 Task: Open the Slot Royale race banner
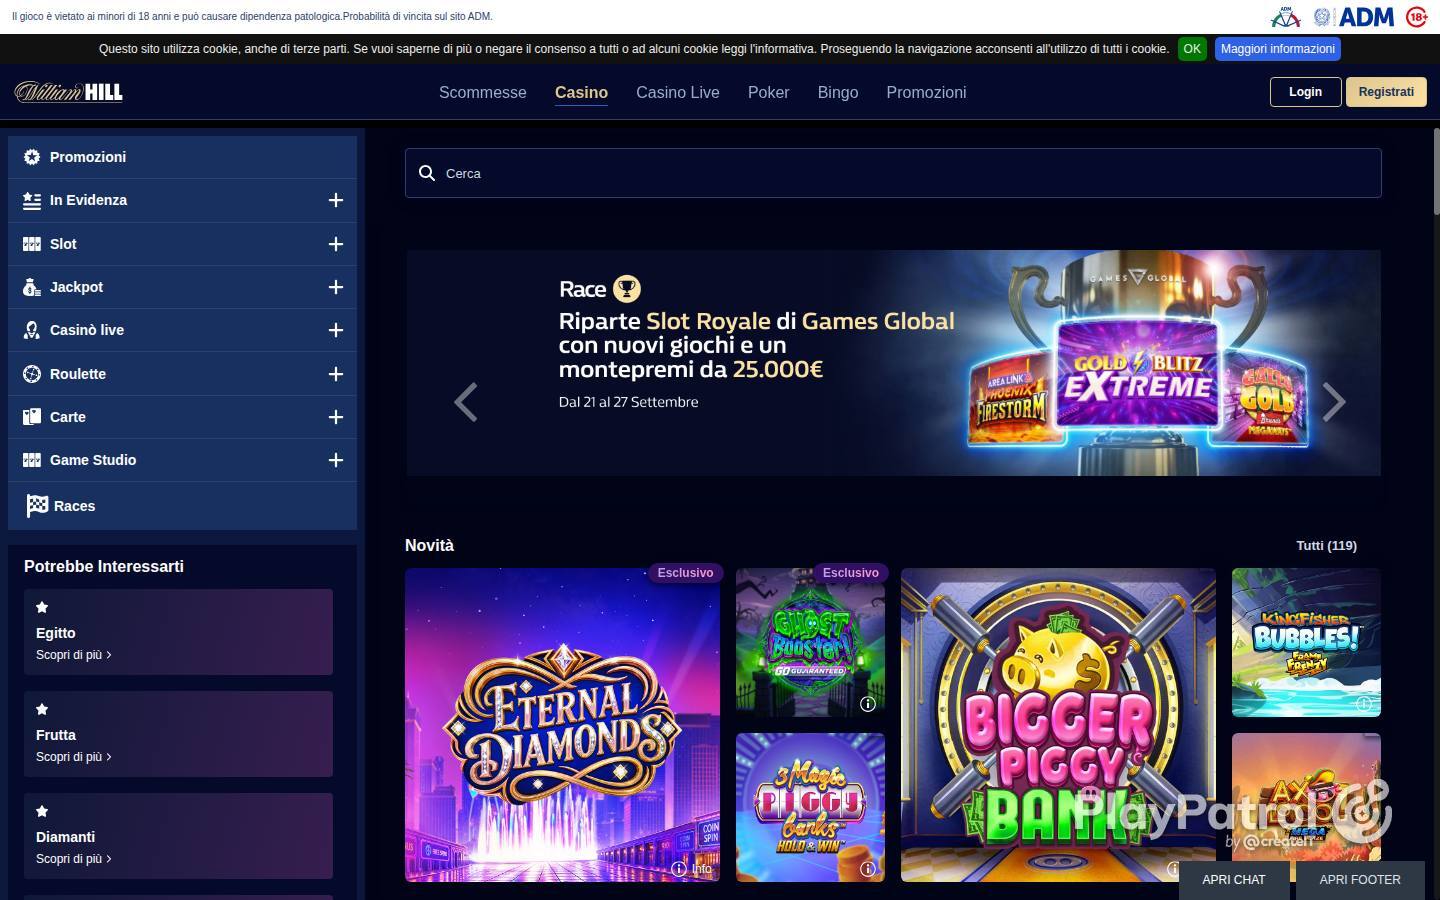(893, 363)
